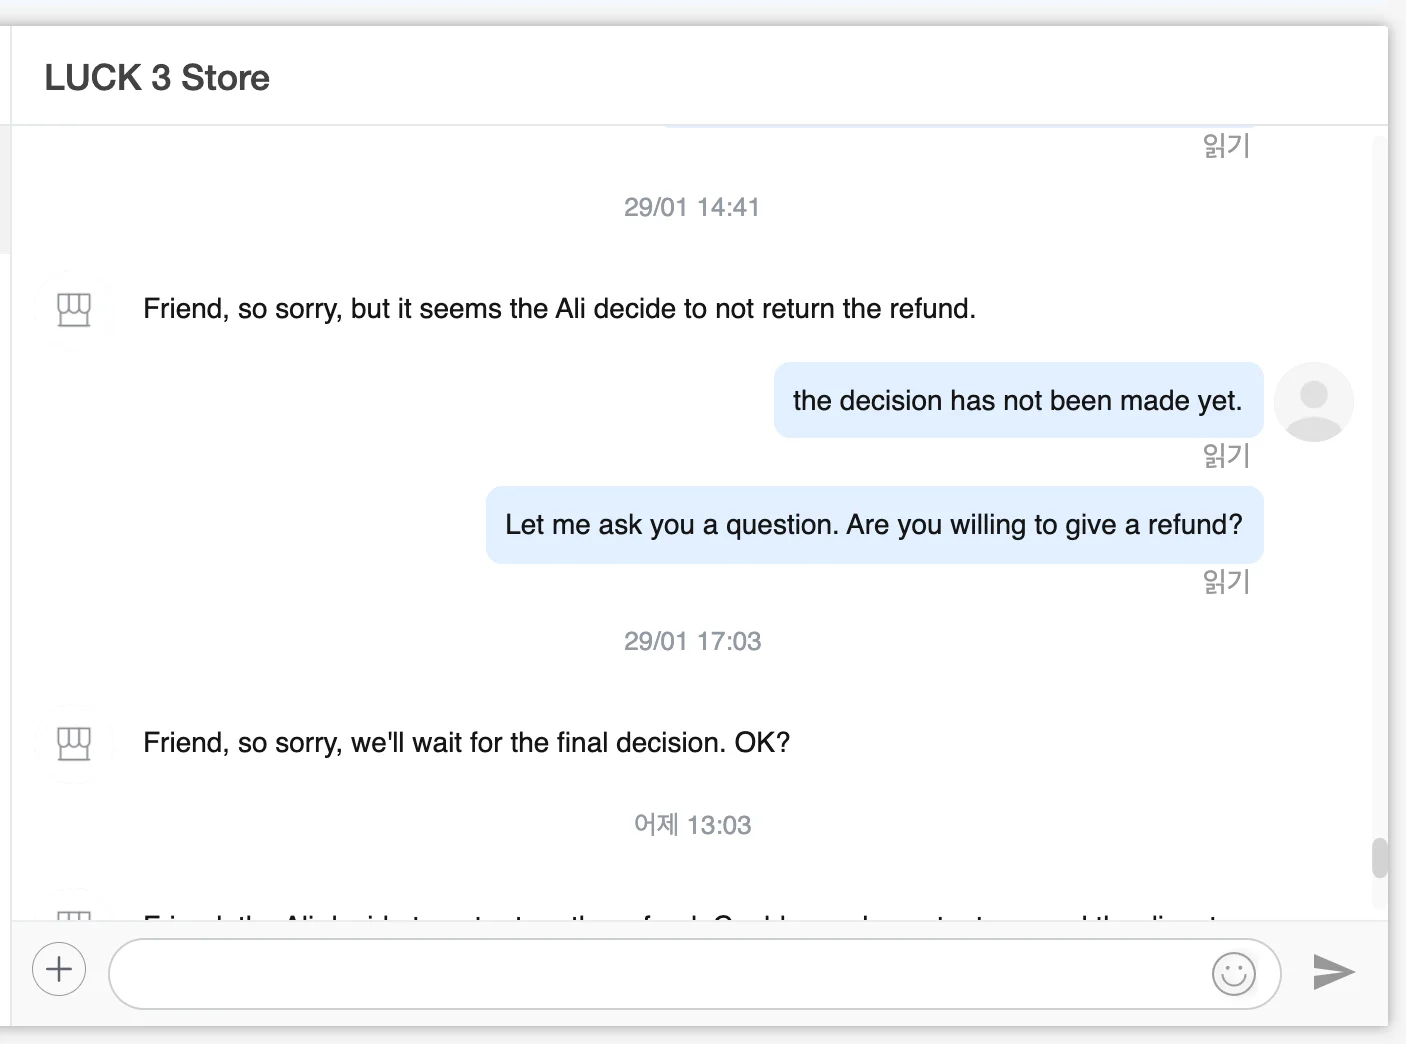Click the partially visible store avatar at bottom
The width and height of the screenshot is (1406, 1044).
coord(74,912)
